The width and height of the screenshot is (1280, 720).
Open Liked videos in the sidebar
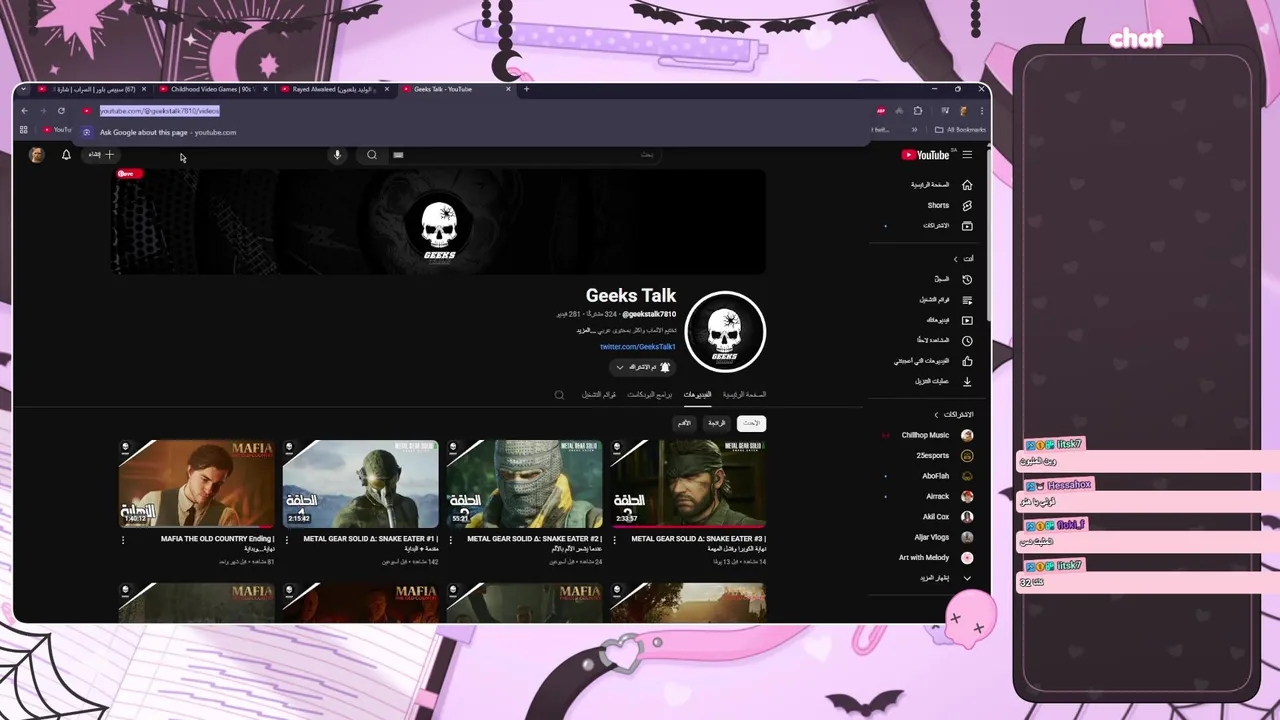(935, 361)
